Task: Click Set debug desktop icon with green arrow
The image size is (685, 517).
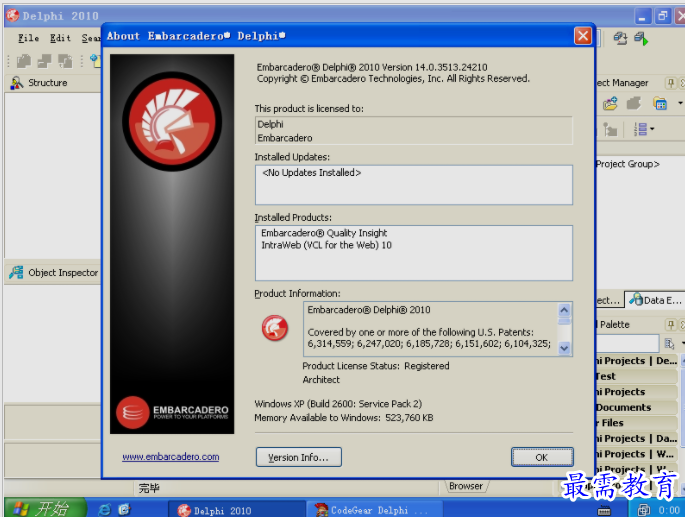Action: pyautogui.click(x=641, y=38)
